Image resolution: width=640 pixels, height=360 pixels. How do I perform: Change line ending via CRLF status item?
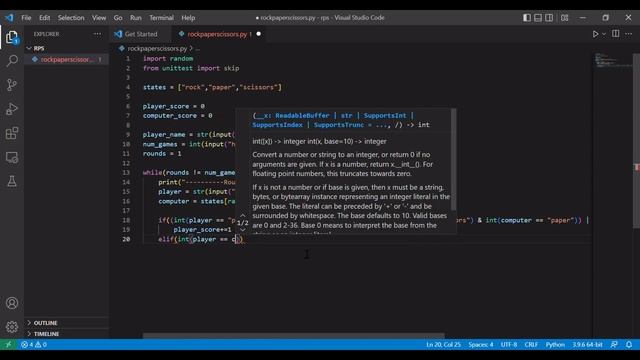point(531,344)
